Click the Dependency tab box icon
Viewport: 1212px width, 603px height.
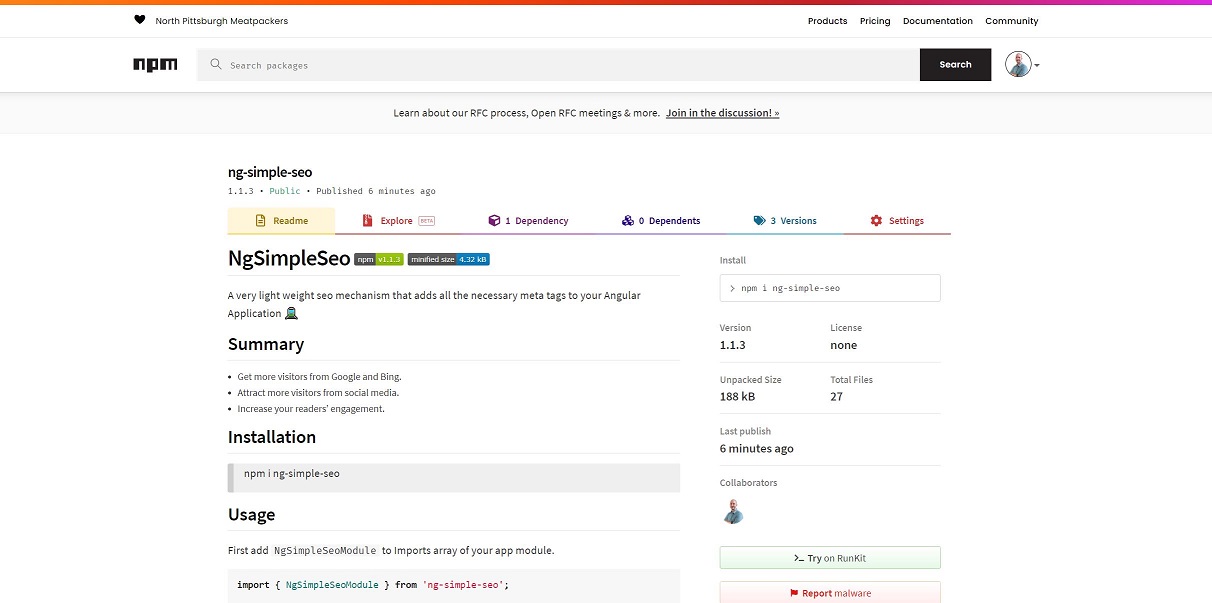pyautogui.click(x=494, y=221)
